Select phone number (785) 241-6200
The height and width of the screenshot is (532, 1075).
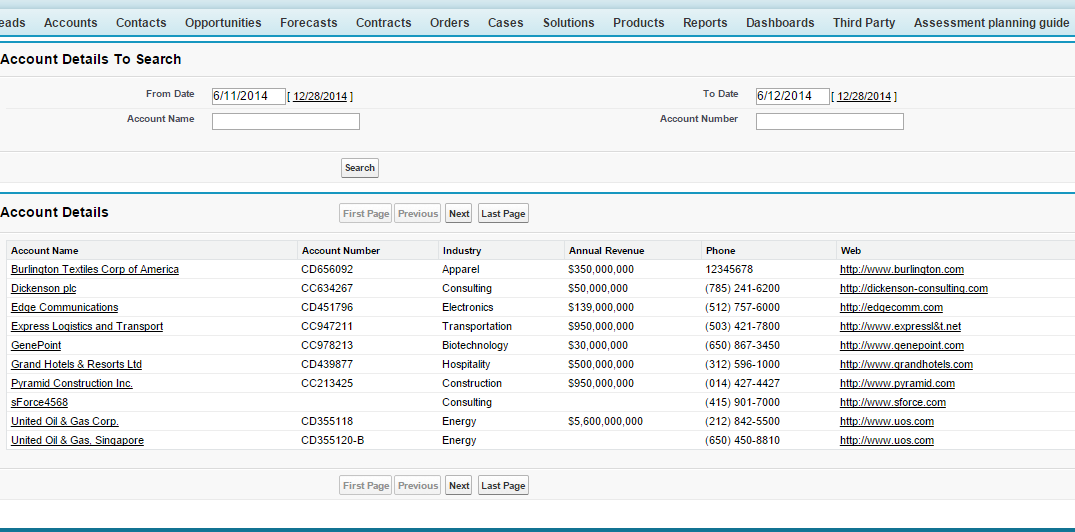pyautogui.click(x=742, y=289)
